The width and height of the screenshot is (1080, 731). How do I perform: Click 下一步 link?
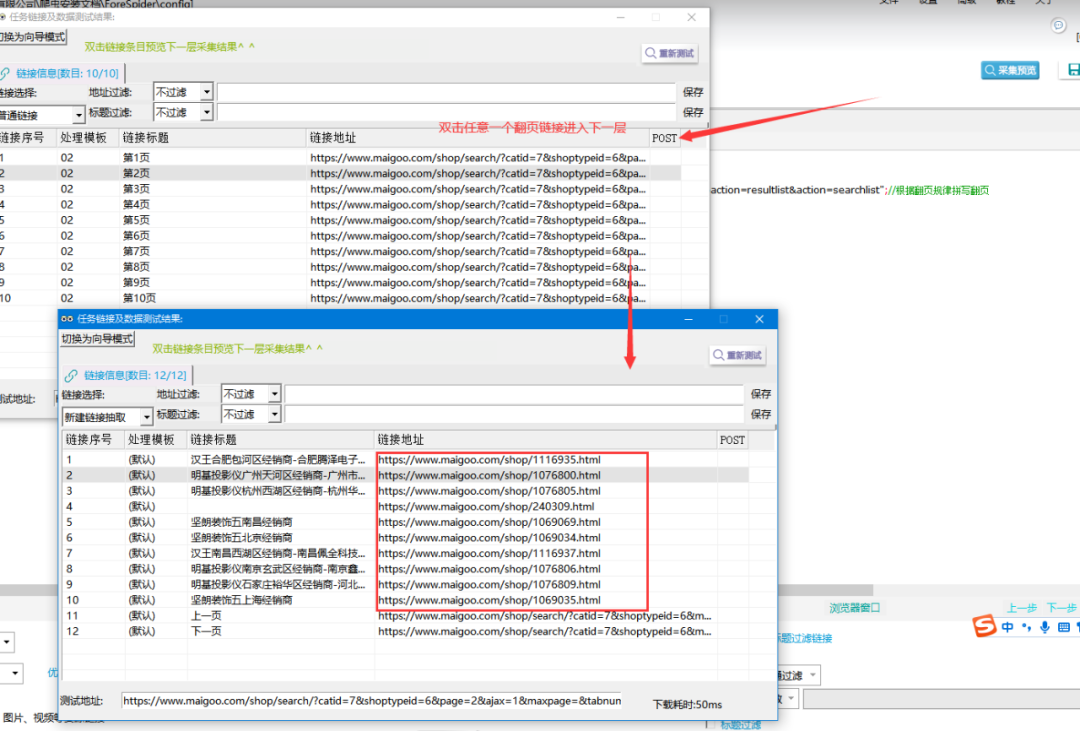[1061, 608]
